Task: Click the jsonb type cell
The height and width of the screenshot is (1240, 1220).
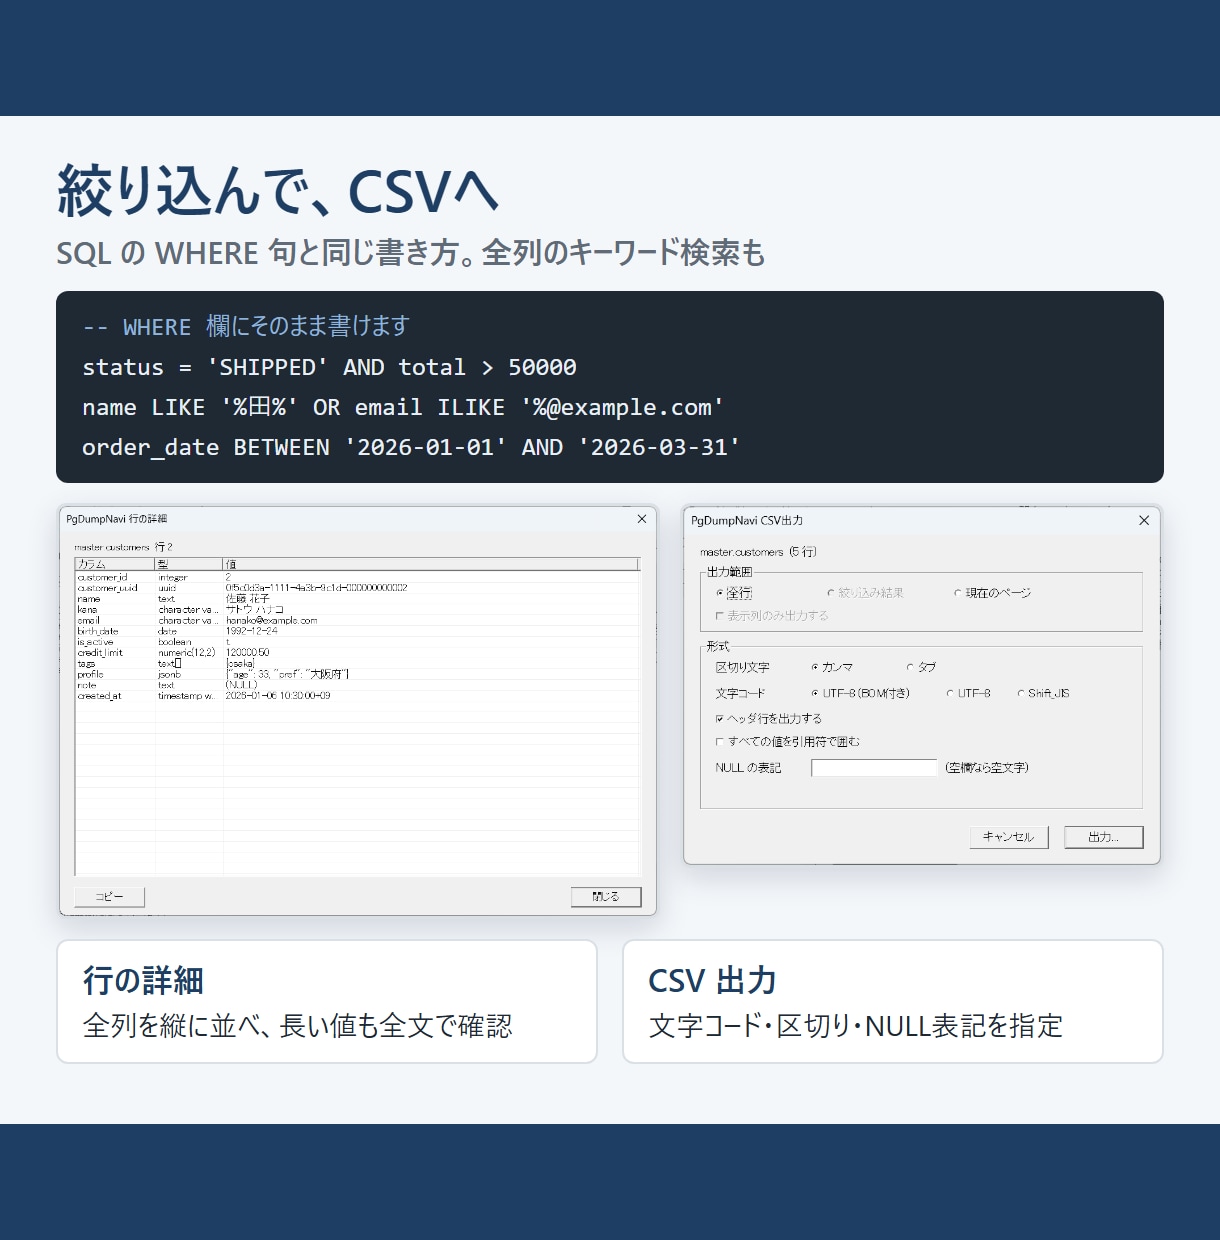Action: tap(188, 674)
